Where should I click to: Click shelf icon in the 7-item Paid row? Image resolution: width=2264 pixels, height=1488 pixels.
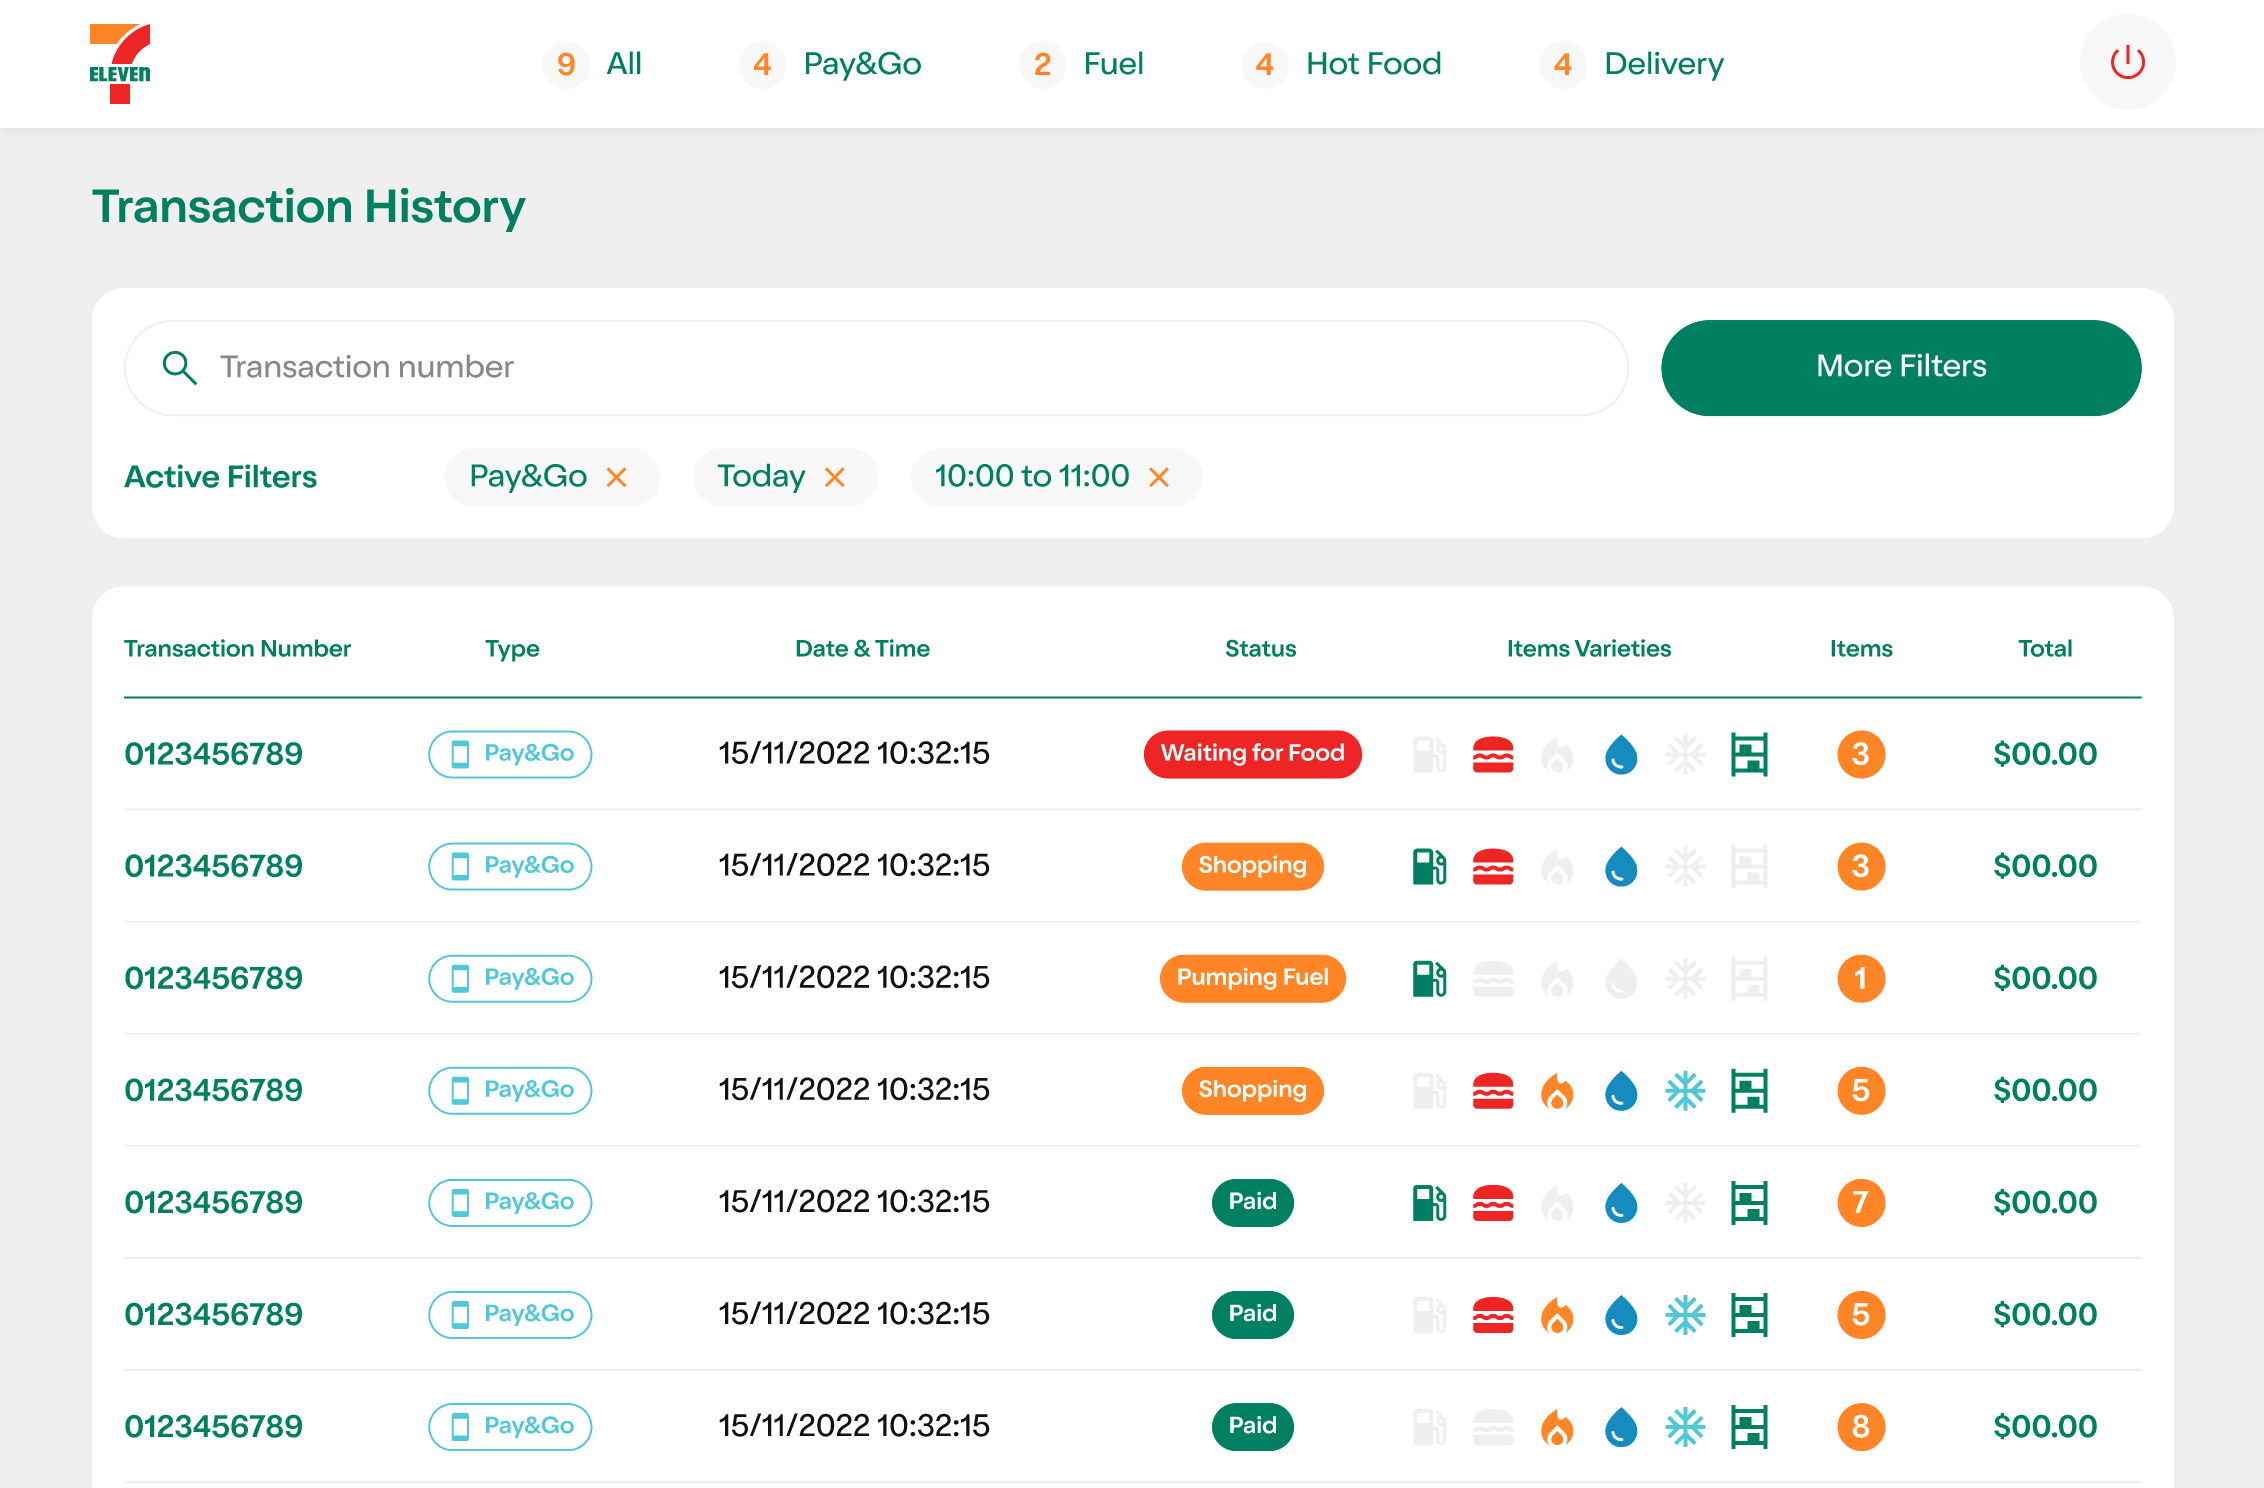[1749, 1202]
